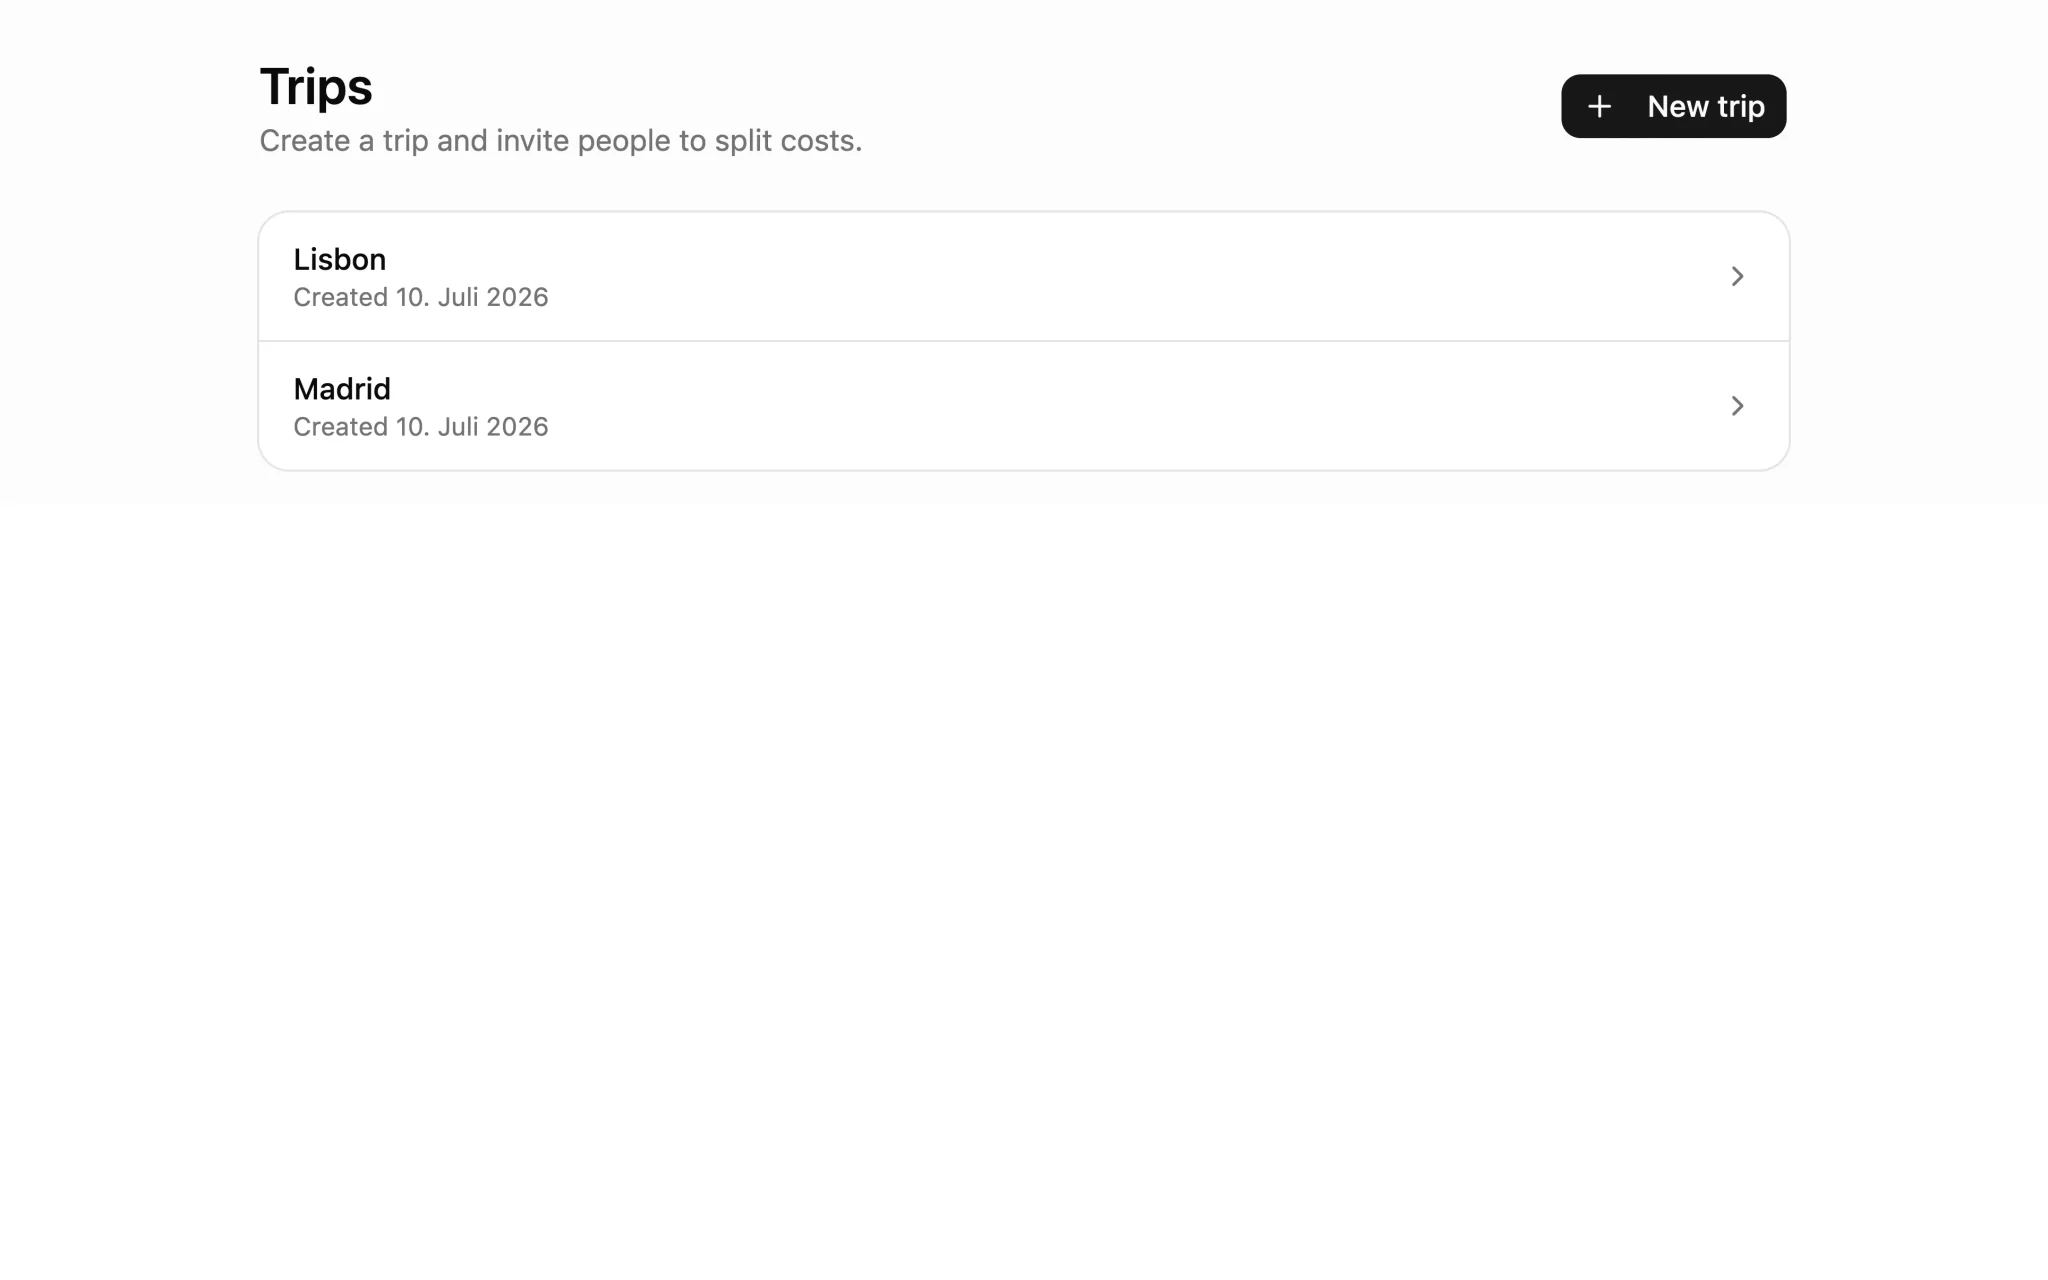The image size is (2048, 1280).
Task: Click 'Juli' in Madrid's creation date
Action: tap(458, 427)
